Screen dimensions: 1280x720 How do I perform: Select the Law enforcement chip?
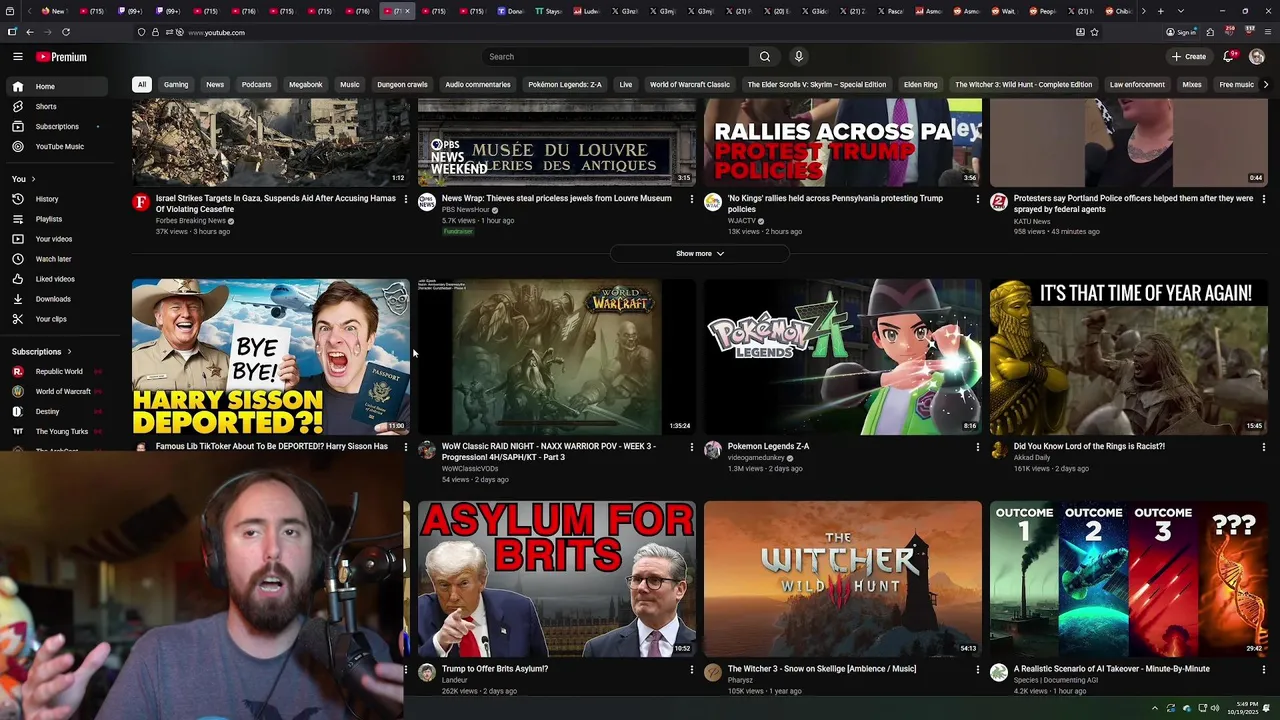coord(1137,85)
